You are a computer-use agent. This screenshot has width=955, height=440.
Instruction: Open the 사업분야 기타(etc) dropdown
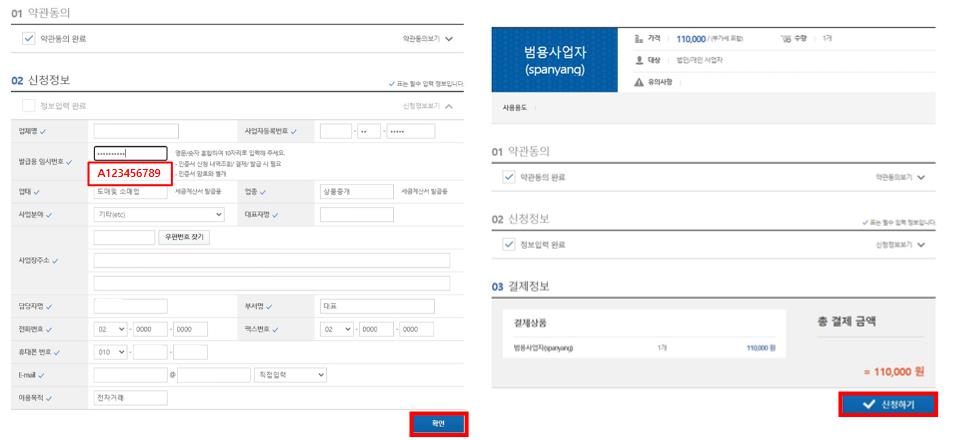tap(159, 214)
